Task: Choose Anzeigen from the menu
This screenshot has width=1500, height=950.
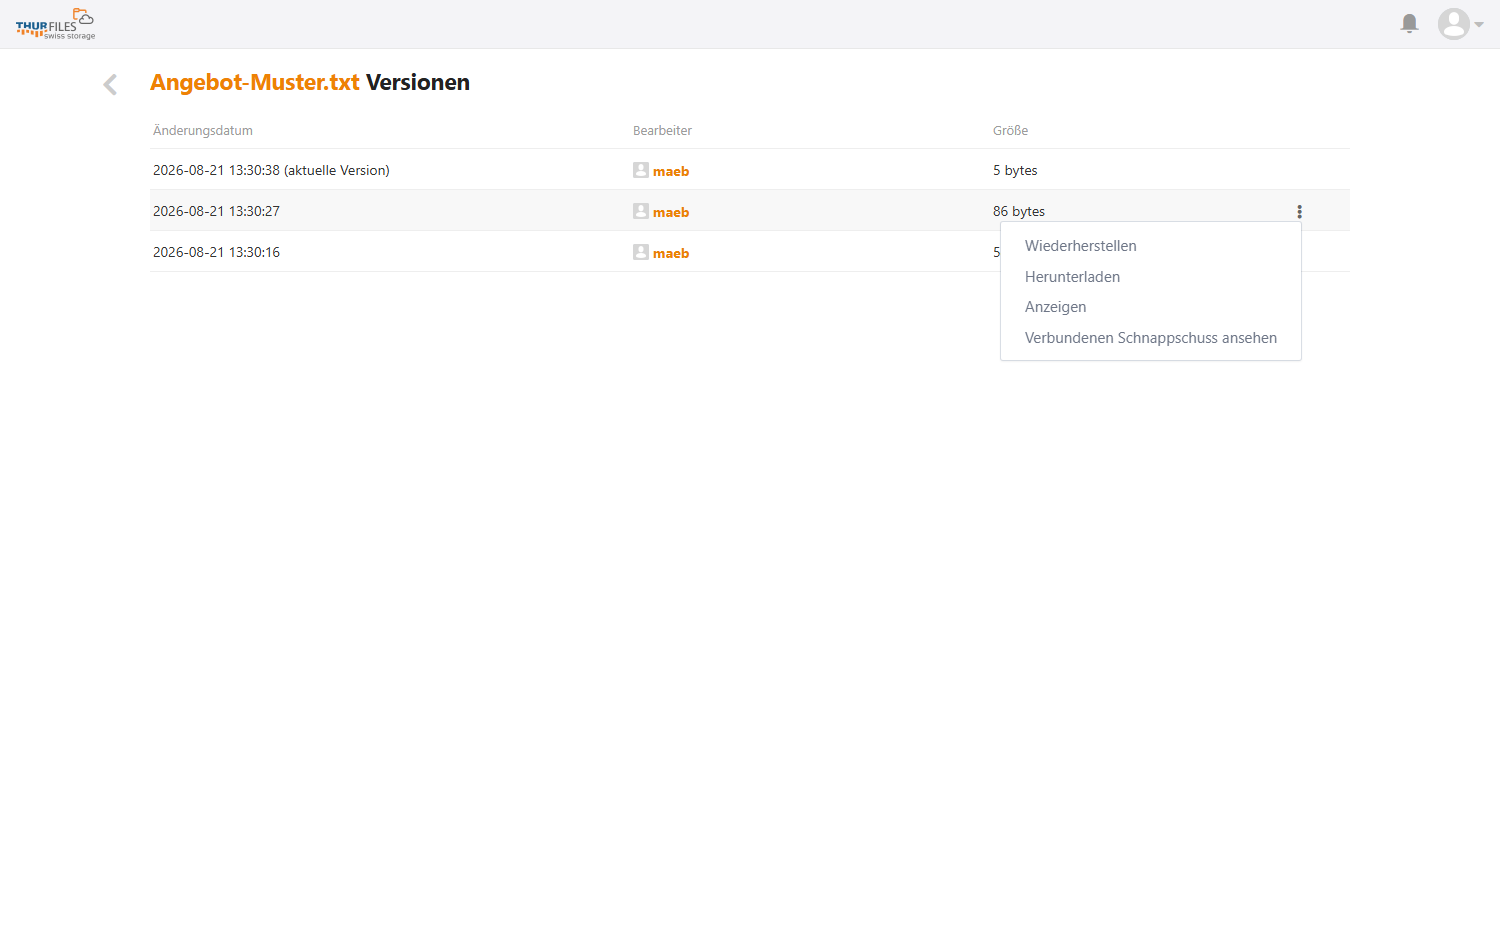Action: (1055, 307)
